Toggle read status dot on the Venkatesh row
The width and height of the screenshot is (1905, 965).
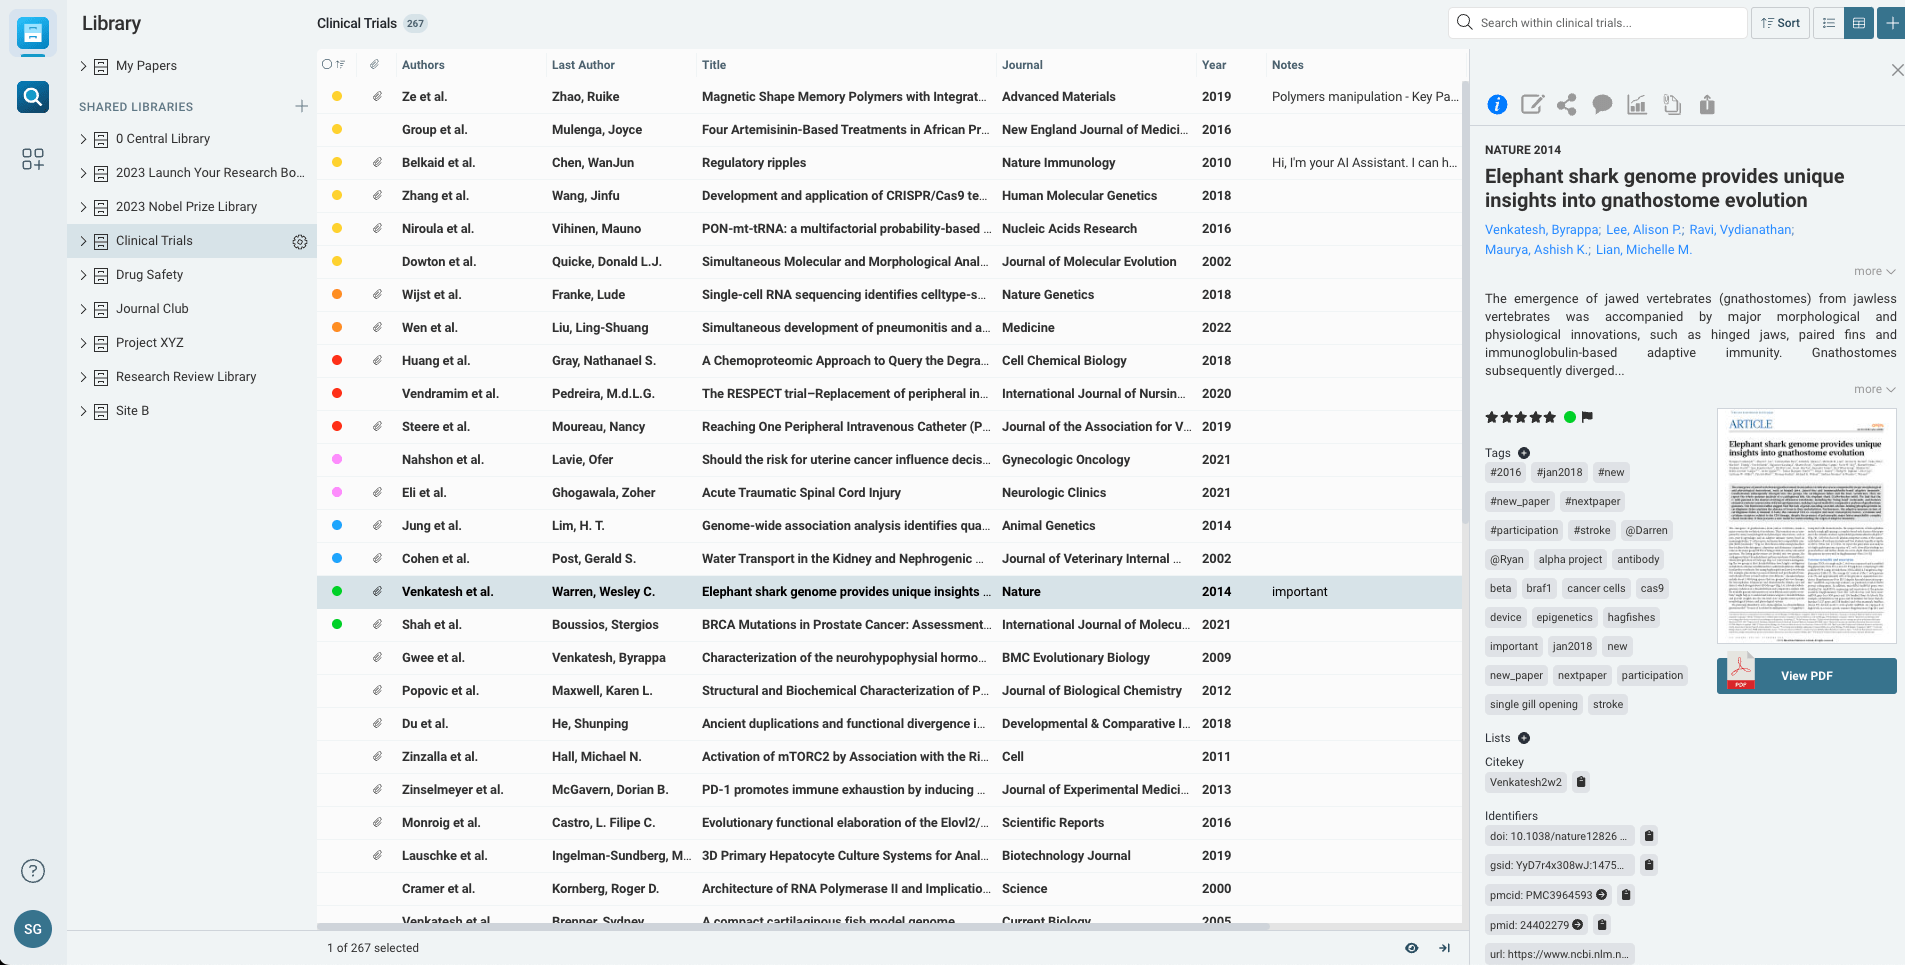(x=337, y=591)
